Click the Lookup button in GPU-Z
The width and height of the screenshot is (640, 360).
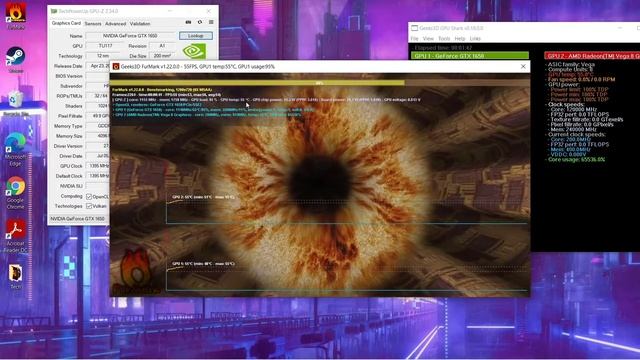click(x=196, y=36)
